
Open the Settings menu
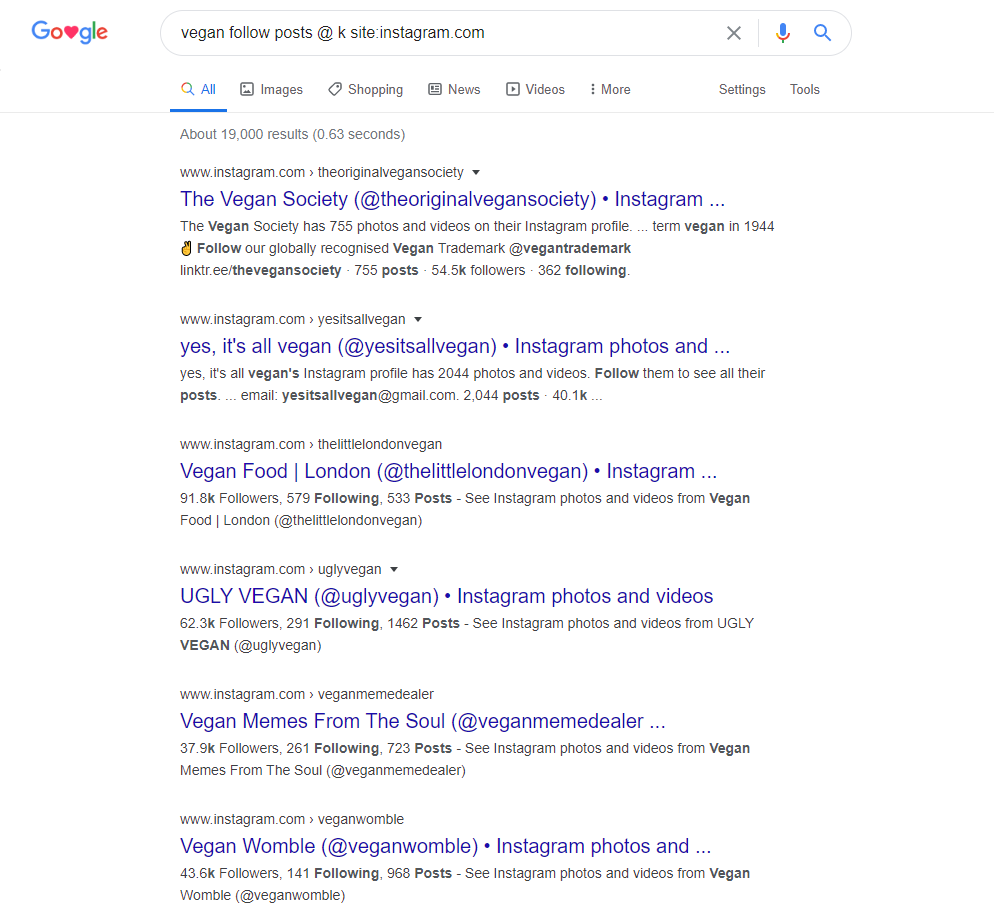[742, 89]
